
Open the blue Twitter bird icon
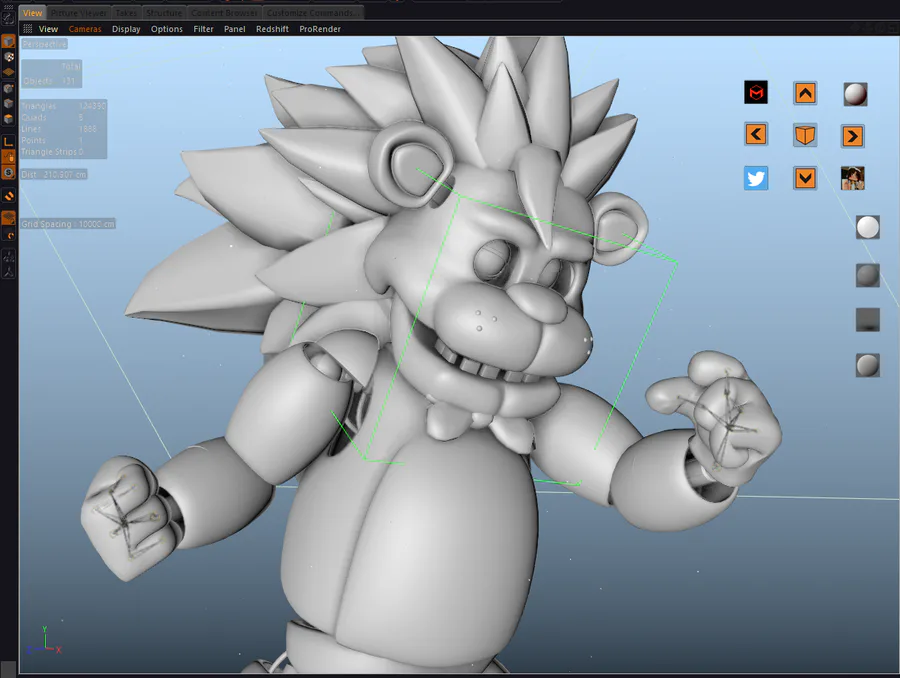756,178
